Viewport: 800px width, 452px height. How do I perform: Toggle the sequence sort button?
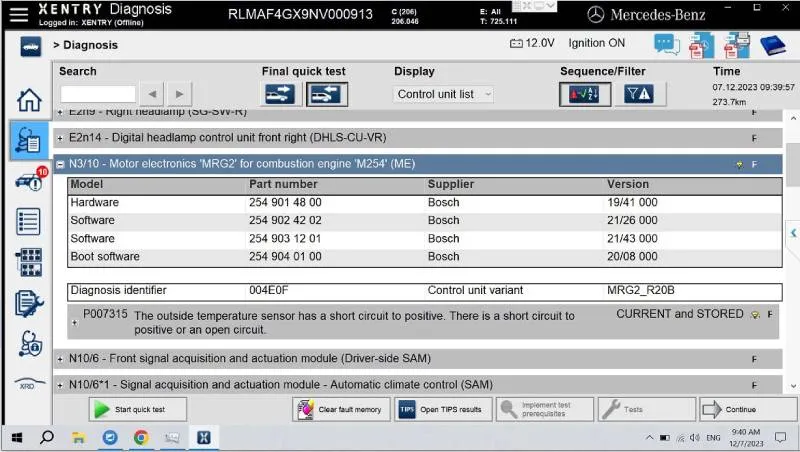(x=585, y=94)
